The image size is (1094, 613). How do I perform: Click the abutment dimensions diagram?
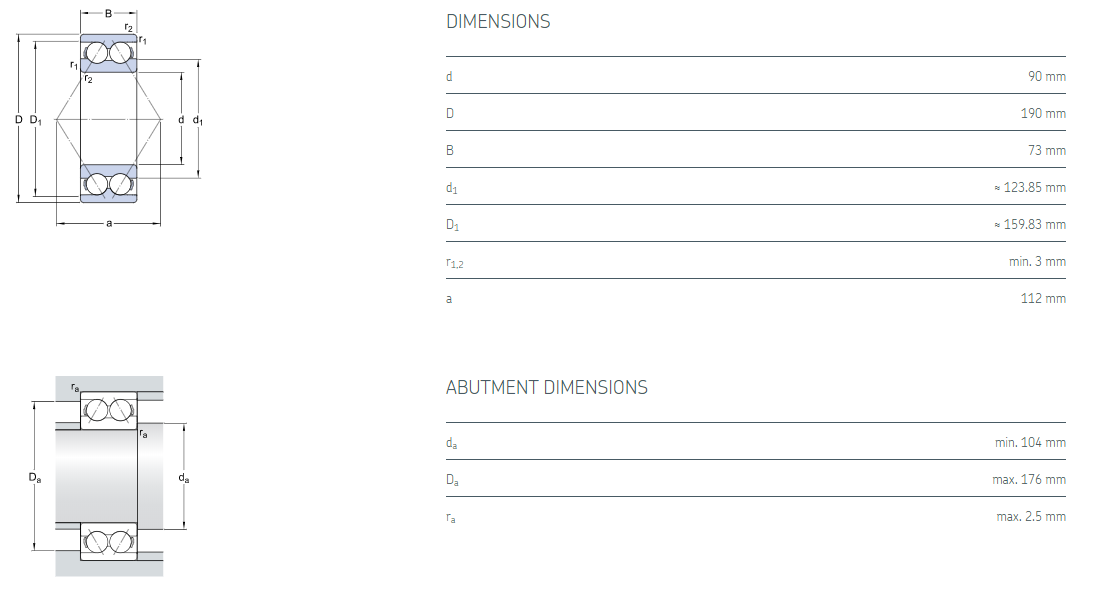pyautogui.click(x=108, y=477)
